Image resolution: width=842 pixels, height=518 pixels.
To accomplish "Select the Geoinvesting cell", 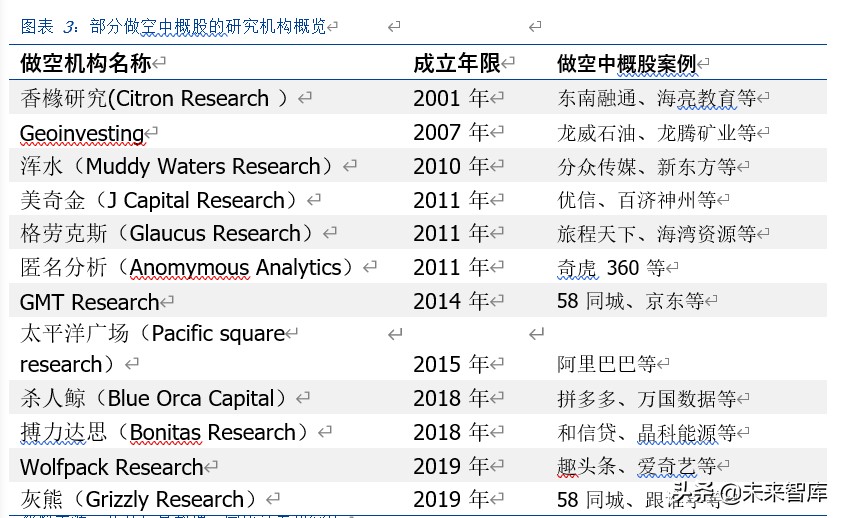I will coord(82,133).
